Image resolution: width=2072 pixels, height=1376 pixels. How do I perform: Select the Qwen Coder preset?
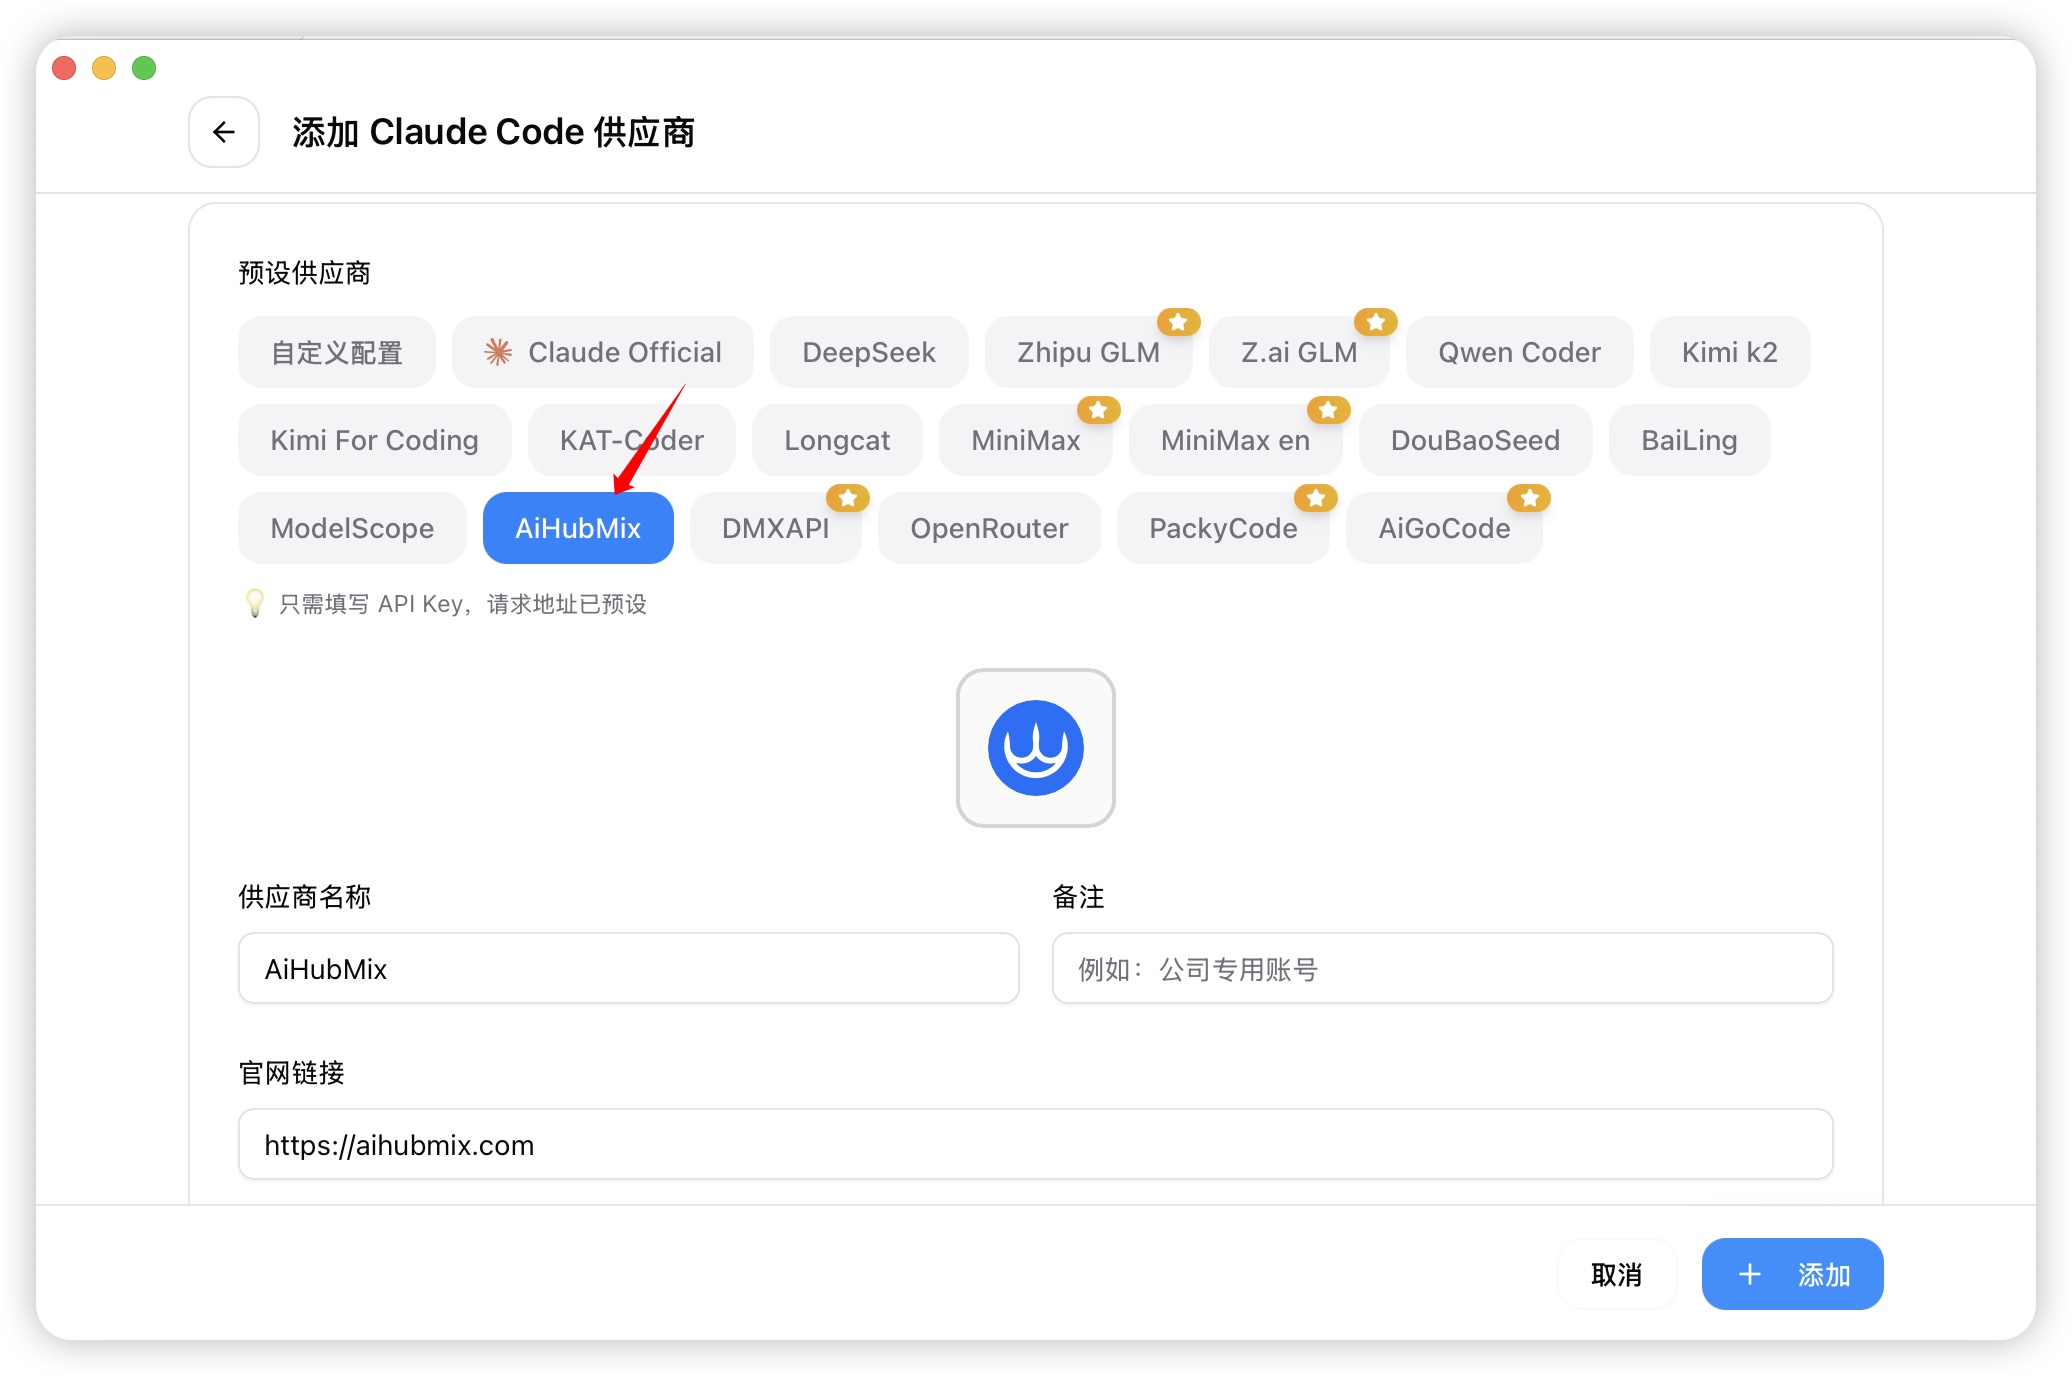[x=1518, y=352]
